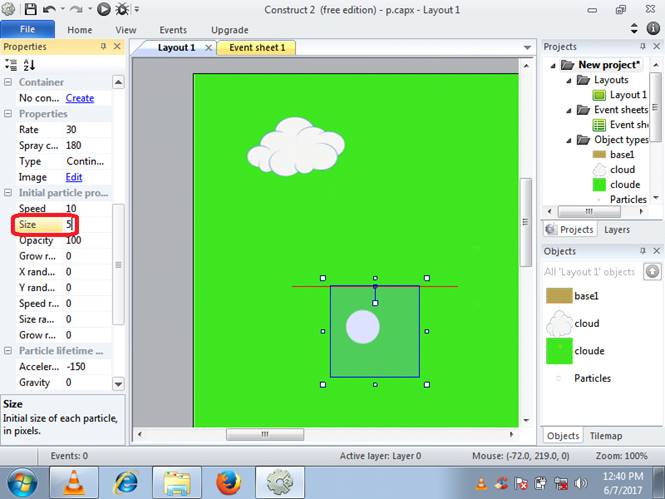Open the tab list dropdown arrow

click(527, 47)
